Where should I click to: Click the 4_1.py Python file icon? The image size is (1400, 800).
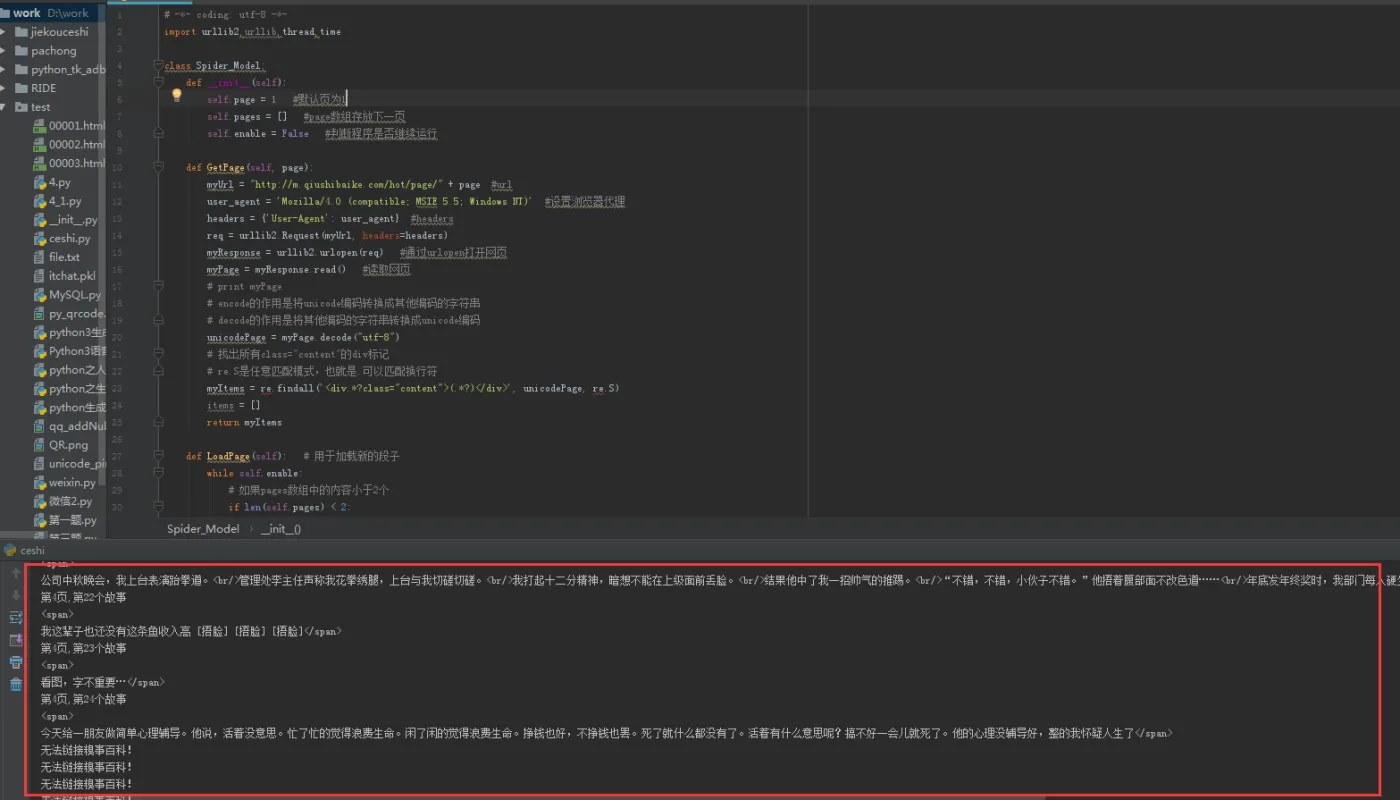pos(39,201)
